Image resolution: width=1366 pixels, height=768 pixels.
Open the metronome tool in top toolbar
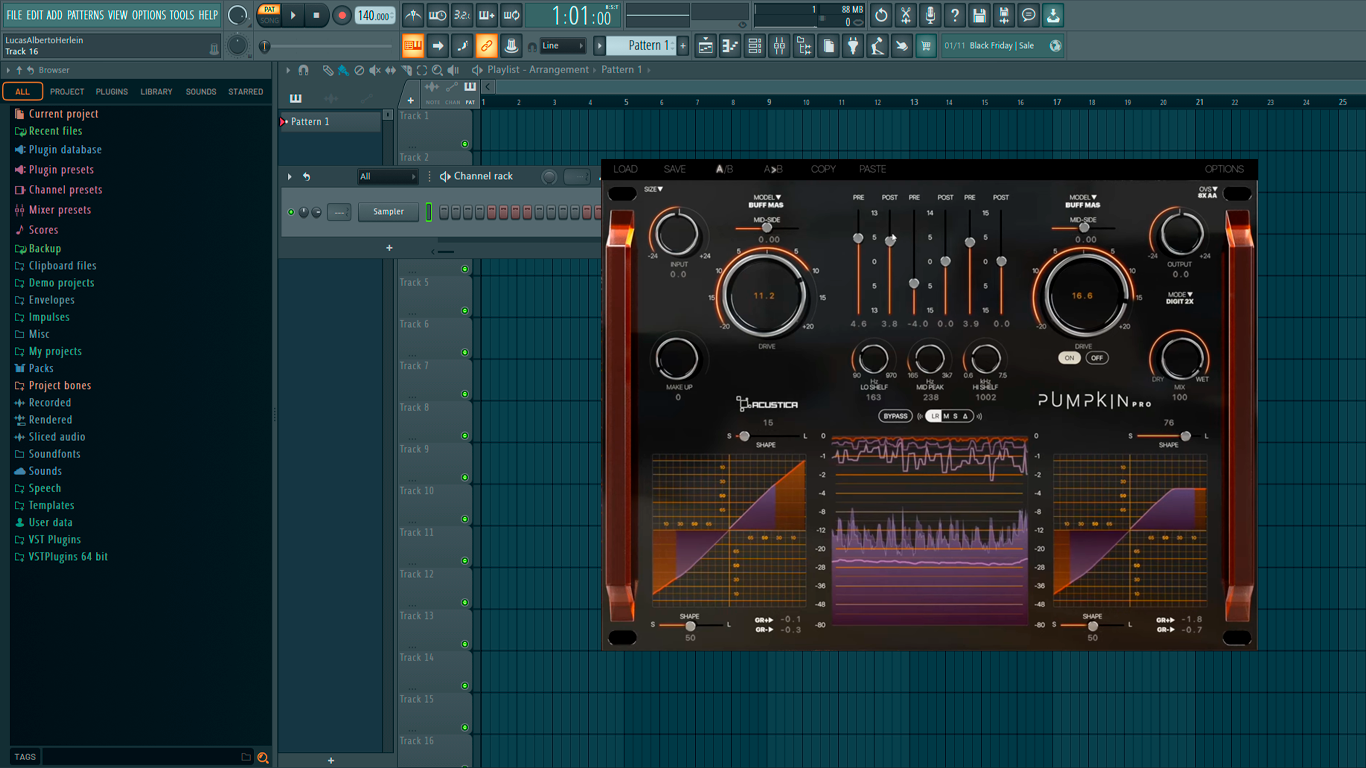[413, 15]
